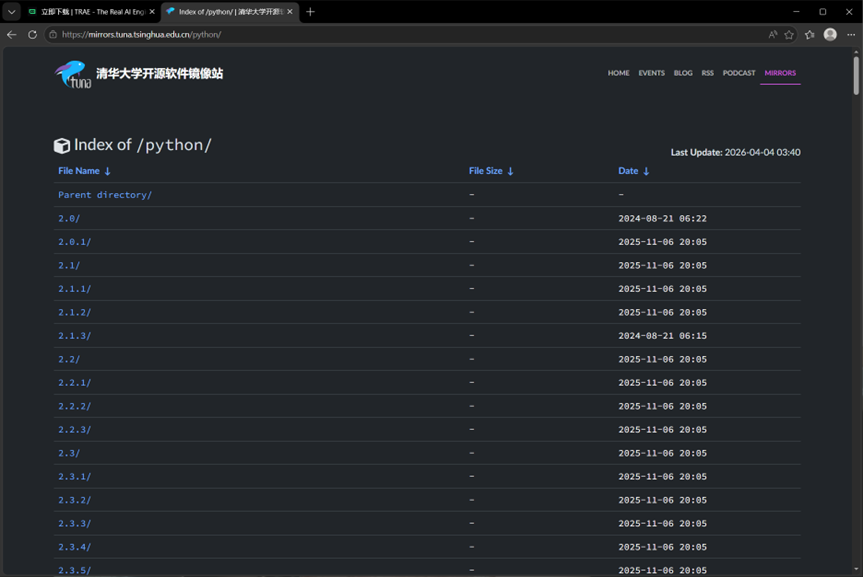The height and width of the screenshot is (577, 863).
Task: Close the TRAE tab
Action: pos(152,12)
